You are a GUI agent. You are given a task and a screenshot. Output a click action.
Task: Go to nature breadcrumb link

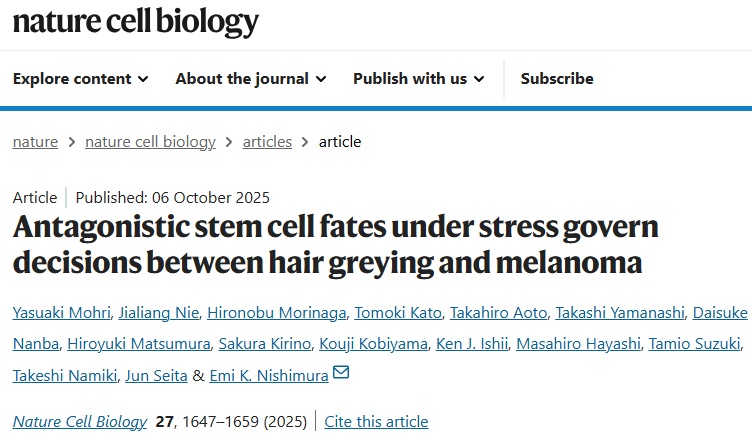(35, 142)
